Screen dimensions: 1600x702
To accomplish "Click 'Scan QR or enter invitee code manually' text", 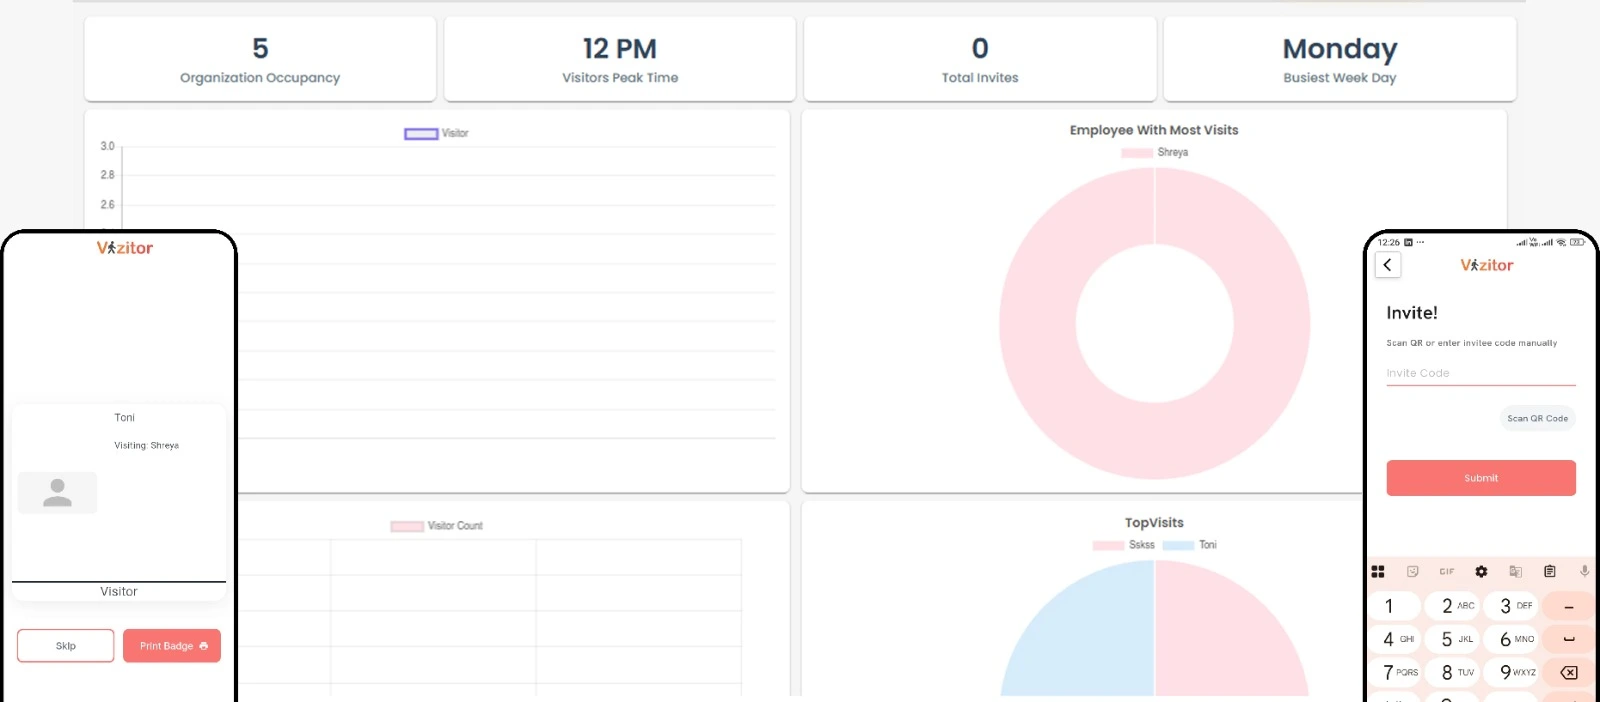I will (1472, 343).
